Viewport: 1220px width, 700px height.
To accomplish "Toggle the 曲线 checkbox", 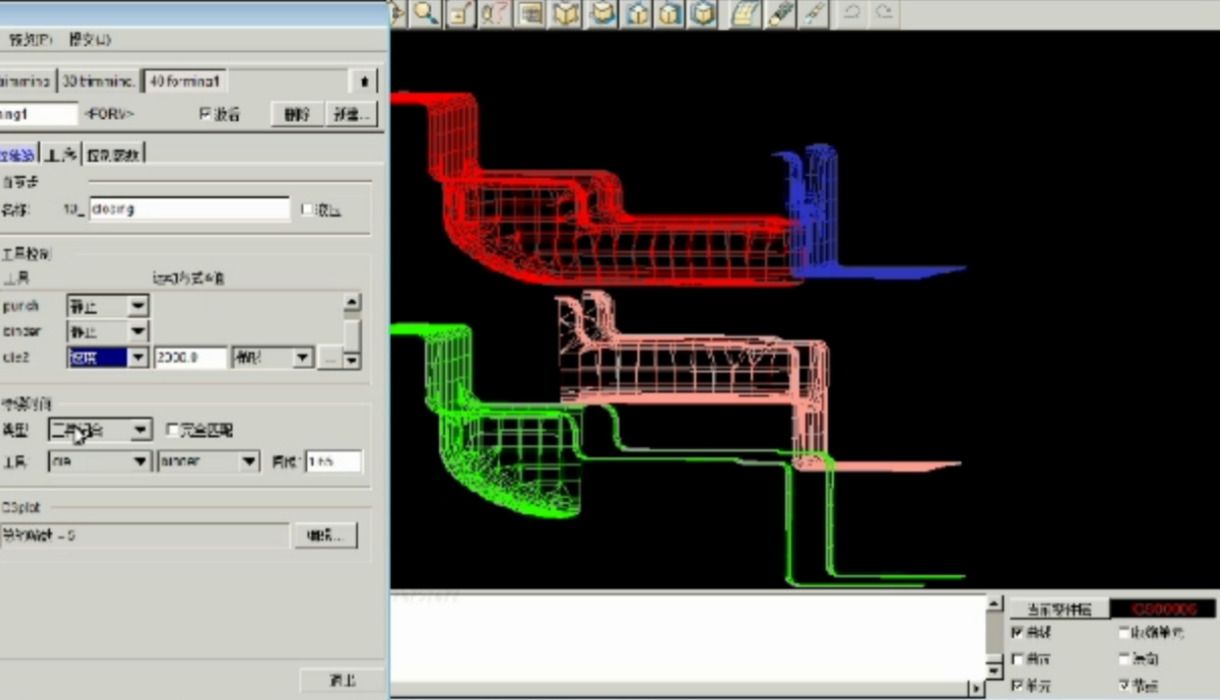I will pos(1018,633).
